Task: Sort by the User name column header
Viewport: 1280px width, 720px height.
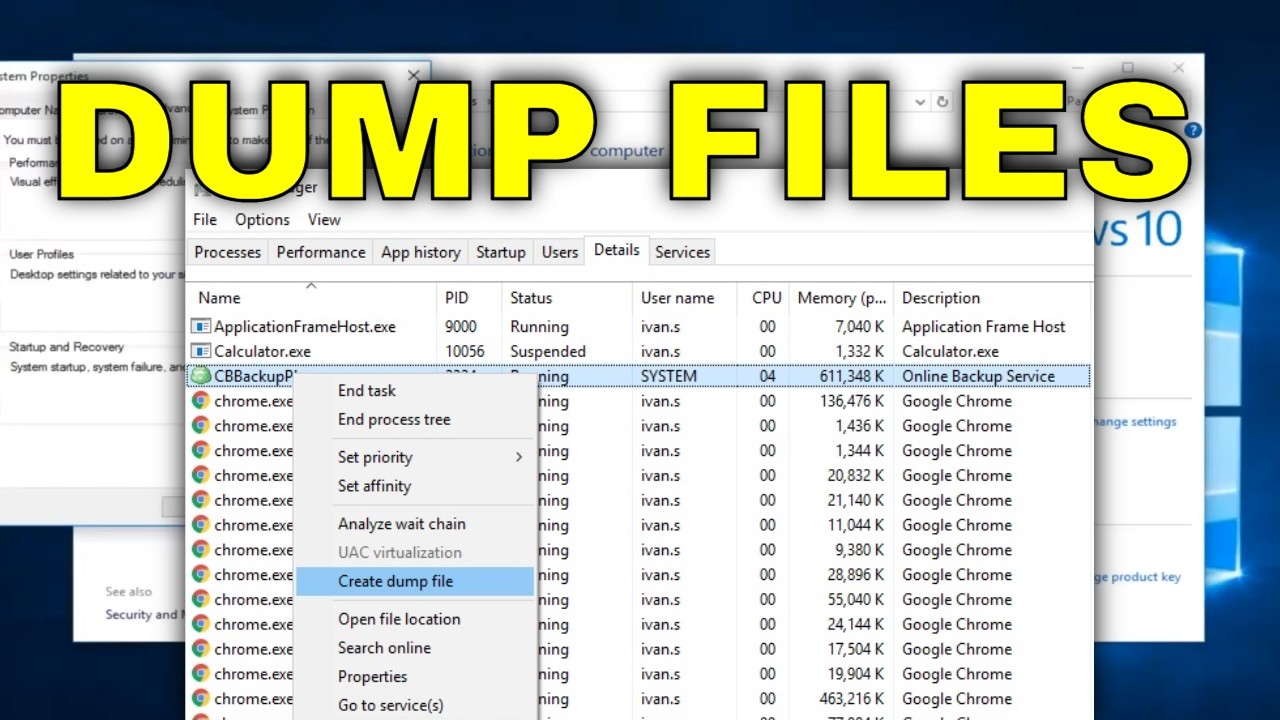Action: [687, 297]
